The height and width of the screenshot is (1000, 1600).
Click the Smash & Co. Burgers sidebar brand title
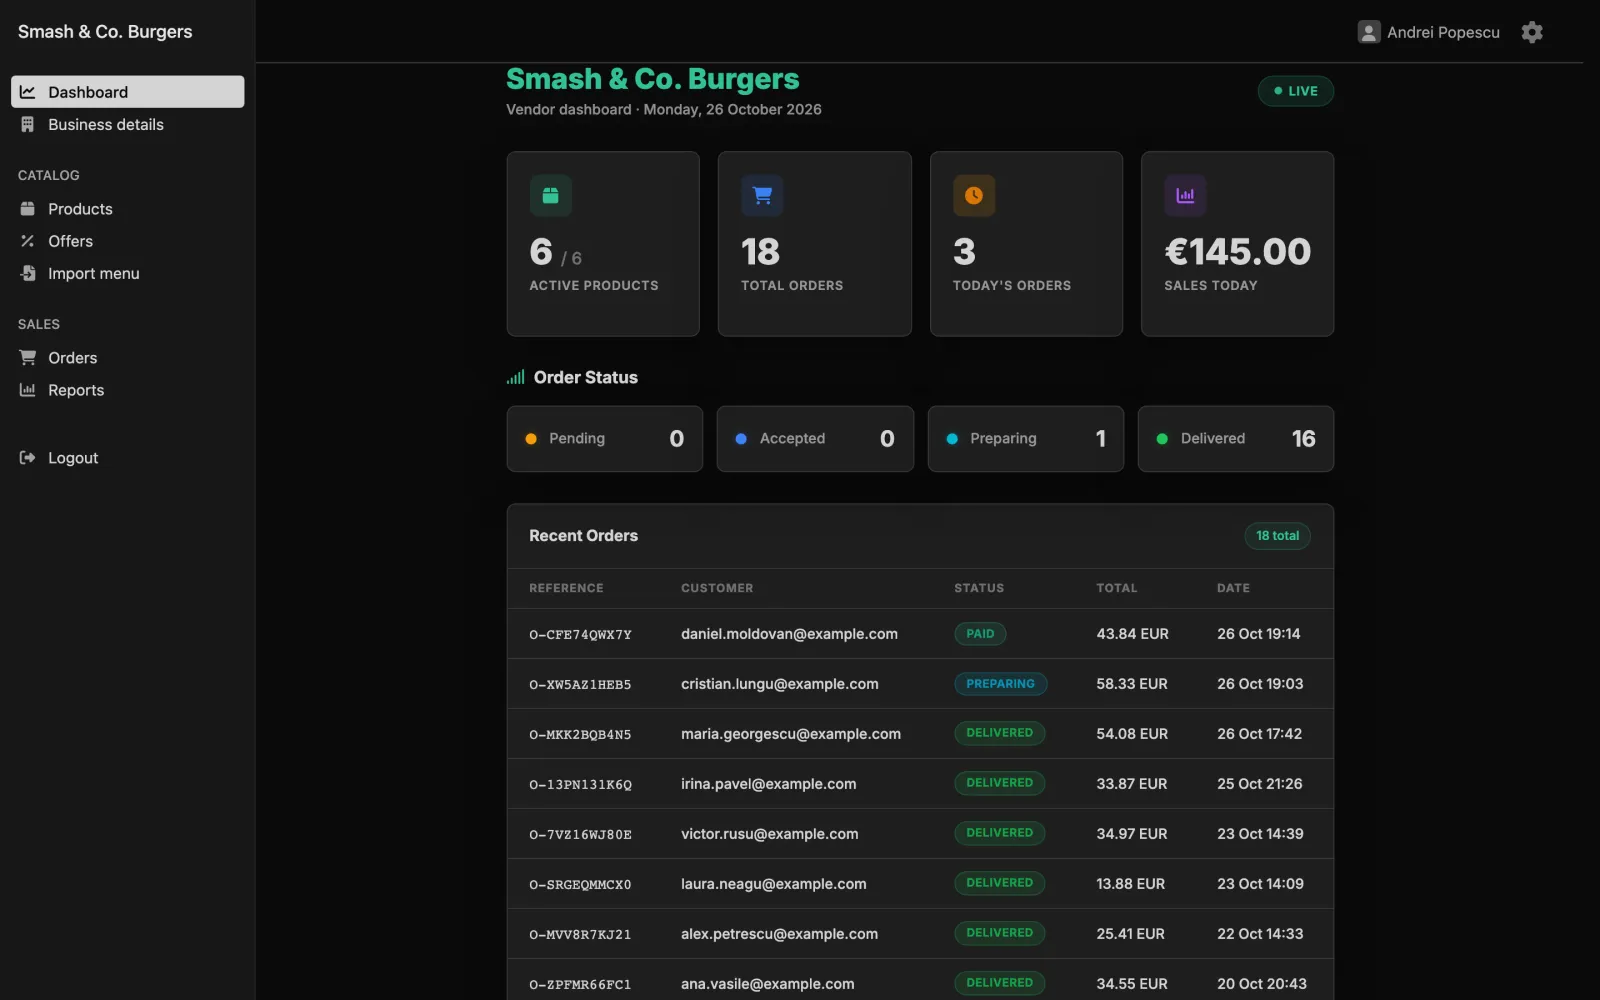tap(105, 32)
